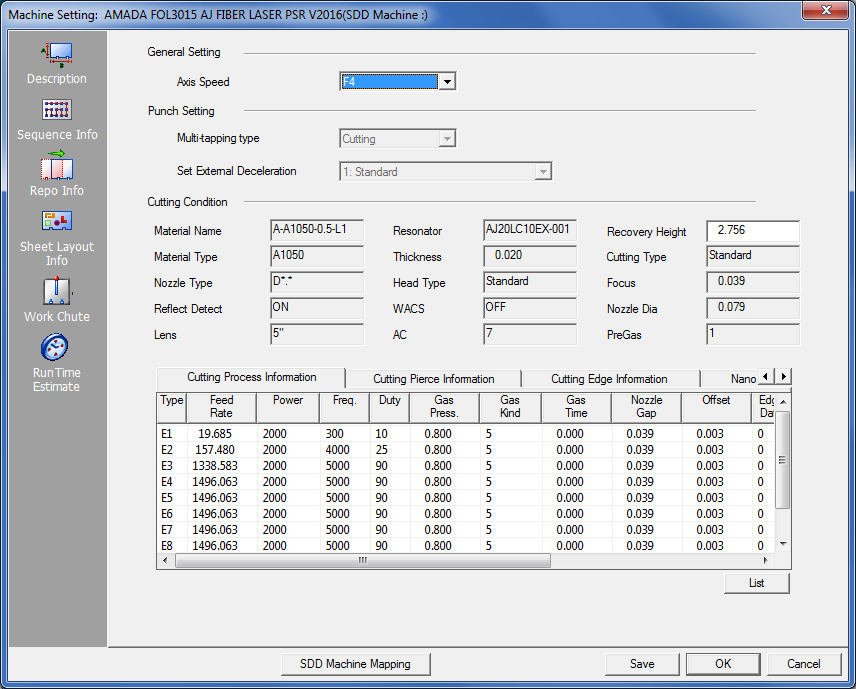Click feed rate value 1338.583
856x689 pixels.
tap(215, 466)
